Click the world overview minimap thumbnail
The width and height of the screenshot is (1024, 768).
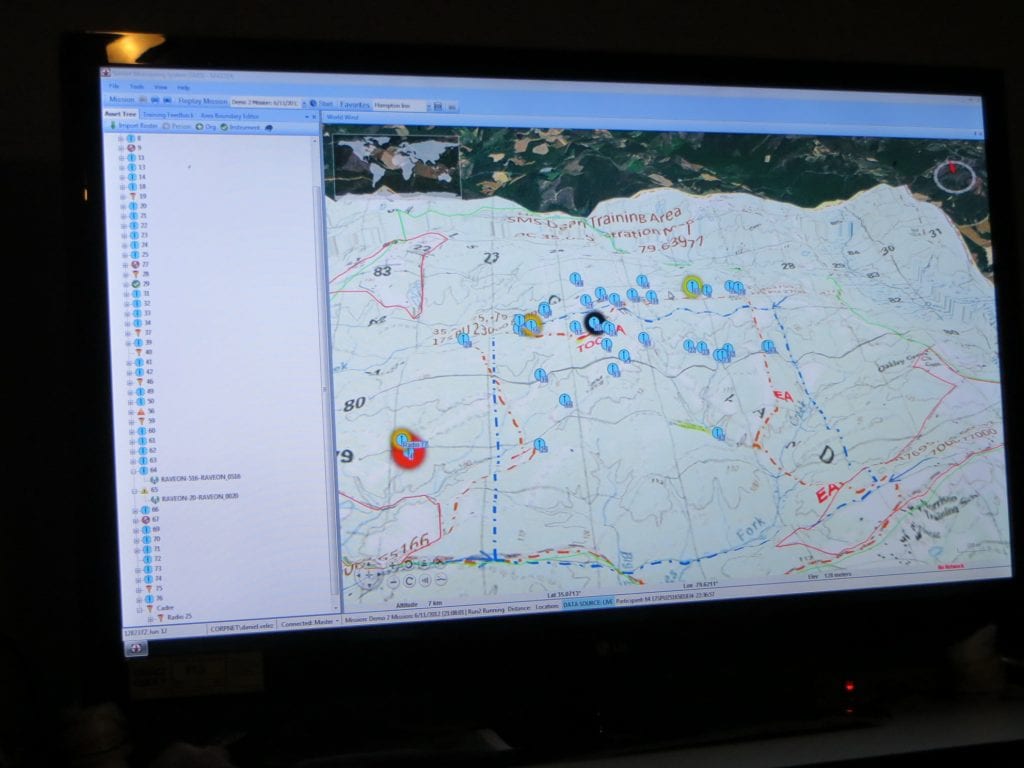pyautogui.click(x=395, y=165)
